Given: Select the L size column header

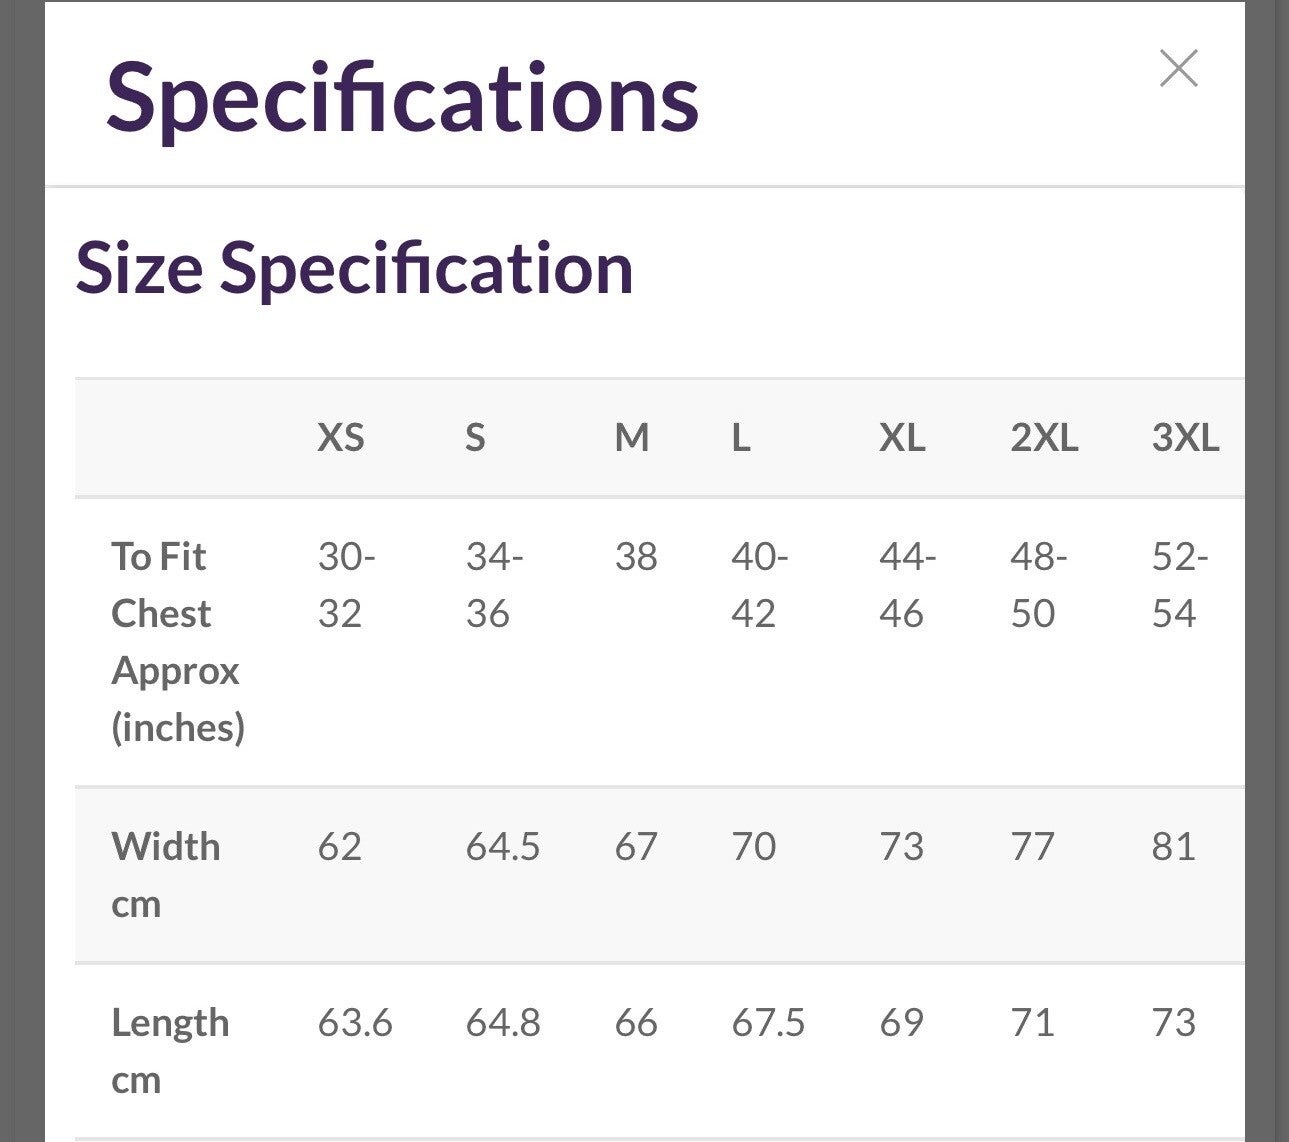Looking at the screenshot, I should coord(741,438).
